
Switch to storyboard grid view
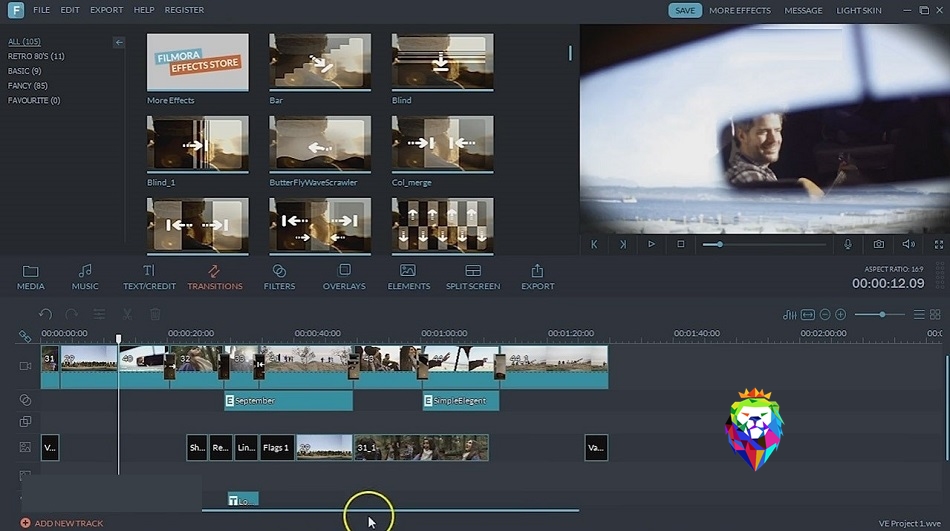935,315
